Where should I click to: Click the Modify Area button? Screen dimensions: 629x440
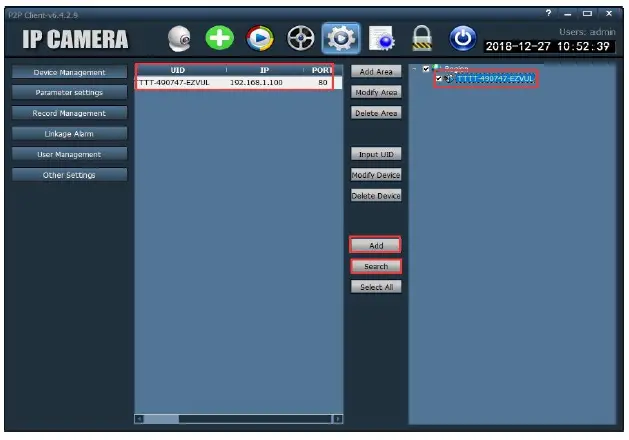376,92
